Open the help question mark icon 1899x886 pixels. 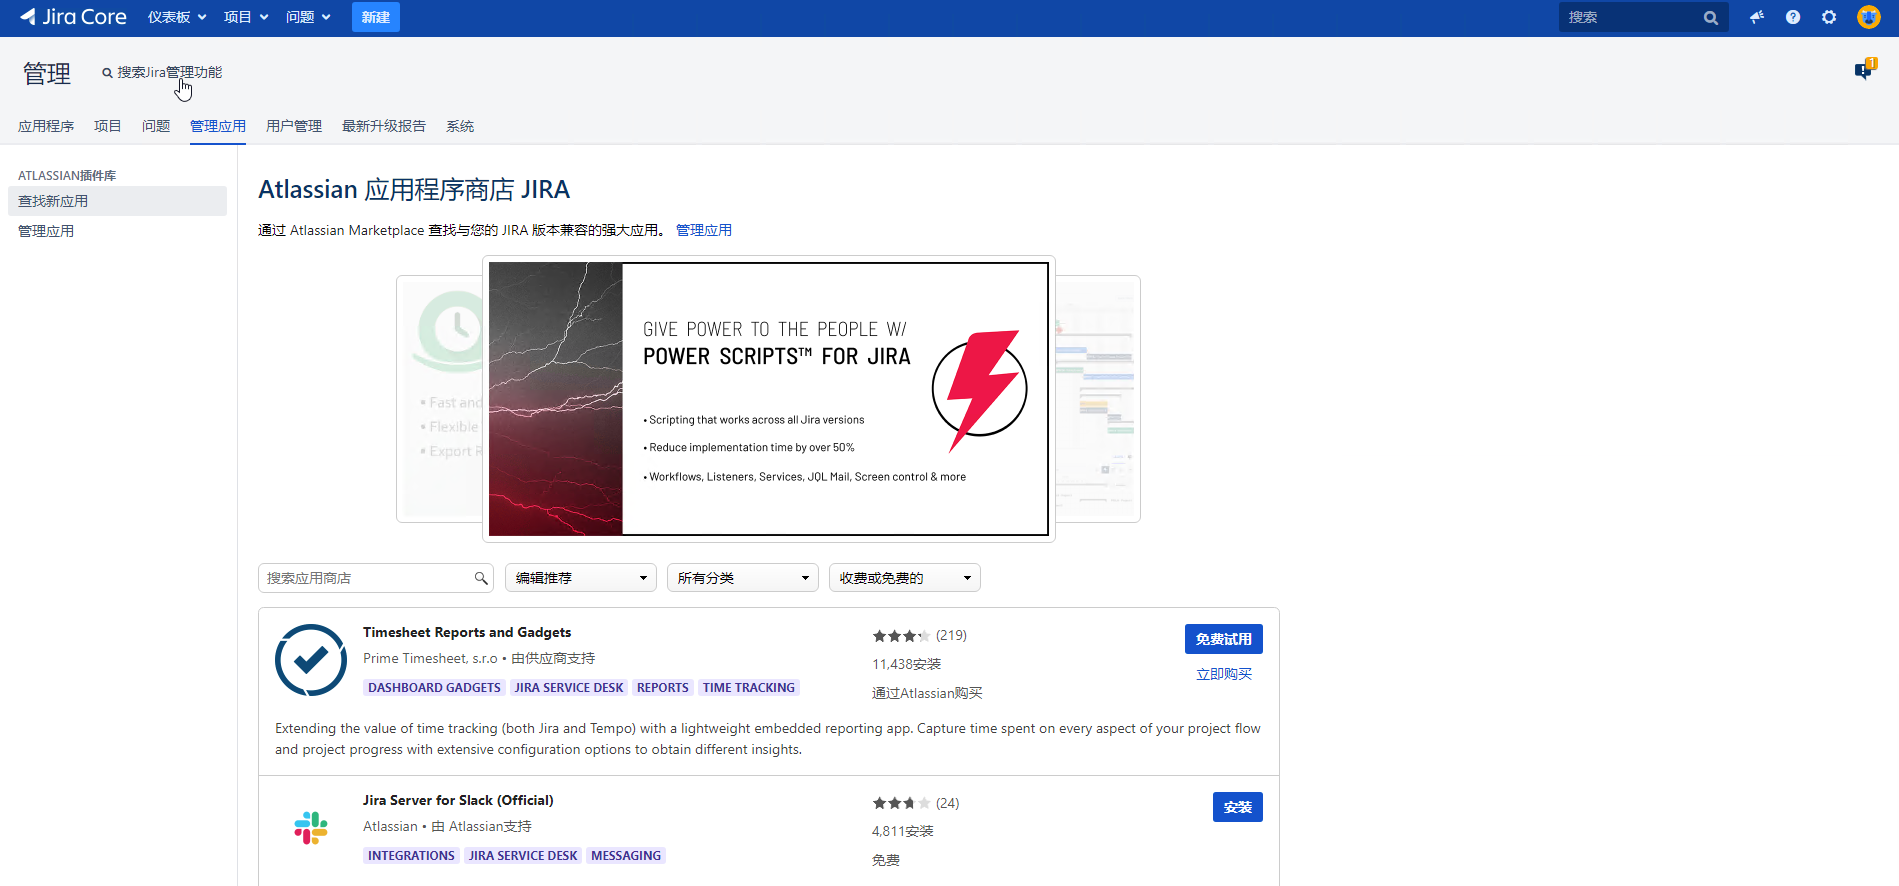click(1793, 17)
